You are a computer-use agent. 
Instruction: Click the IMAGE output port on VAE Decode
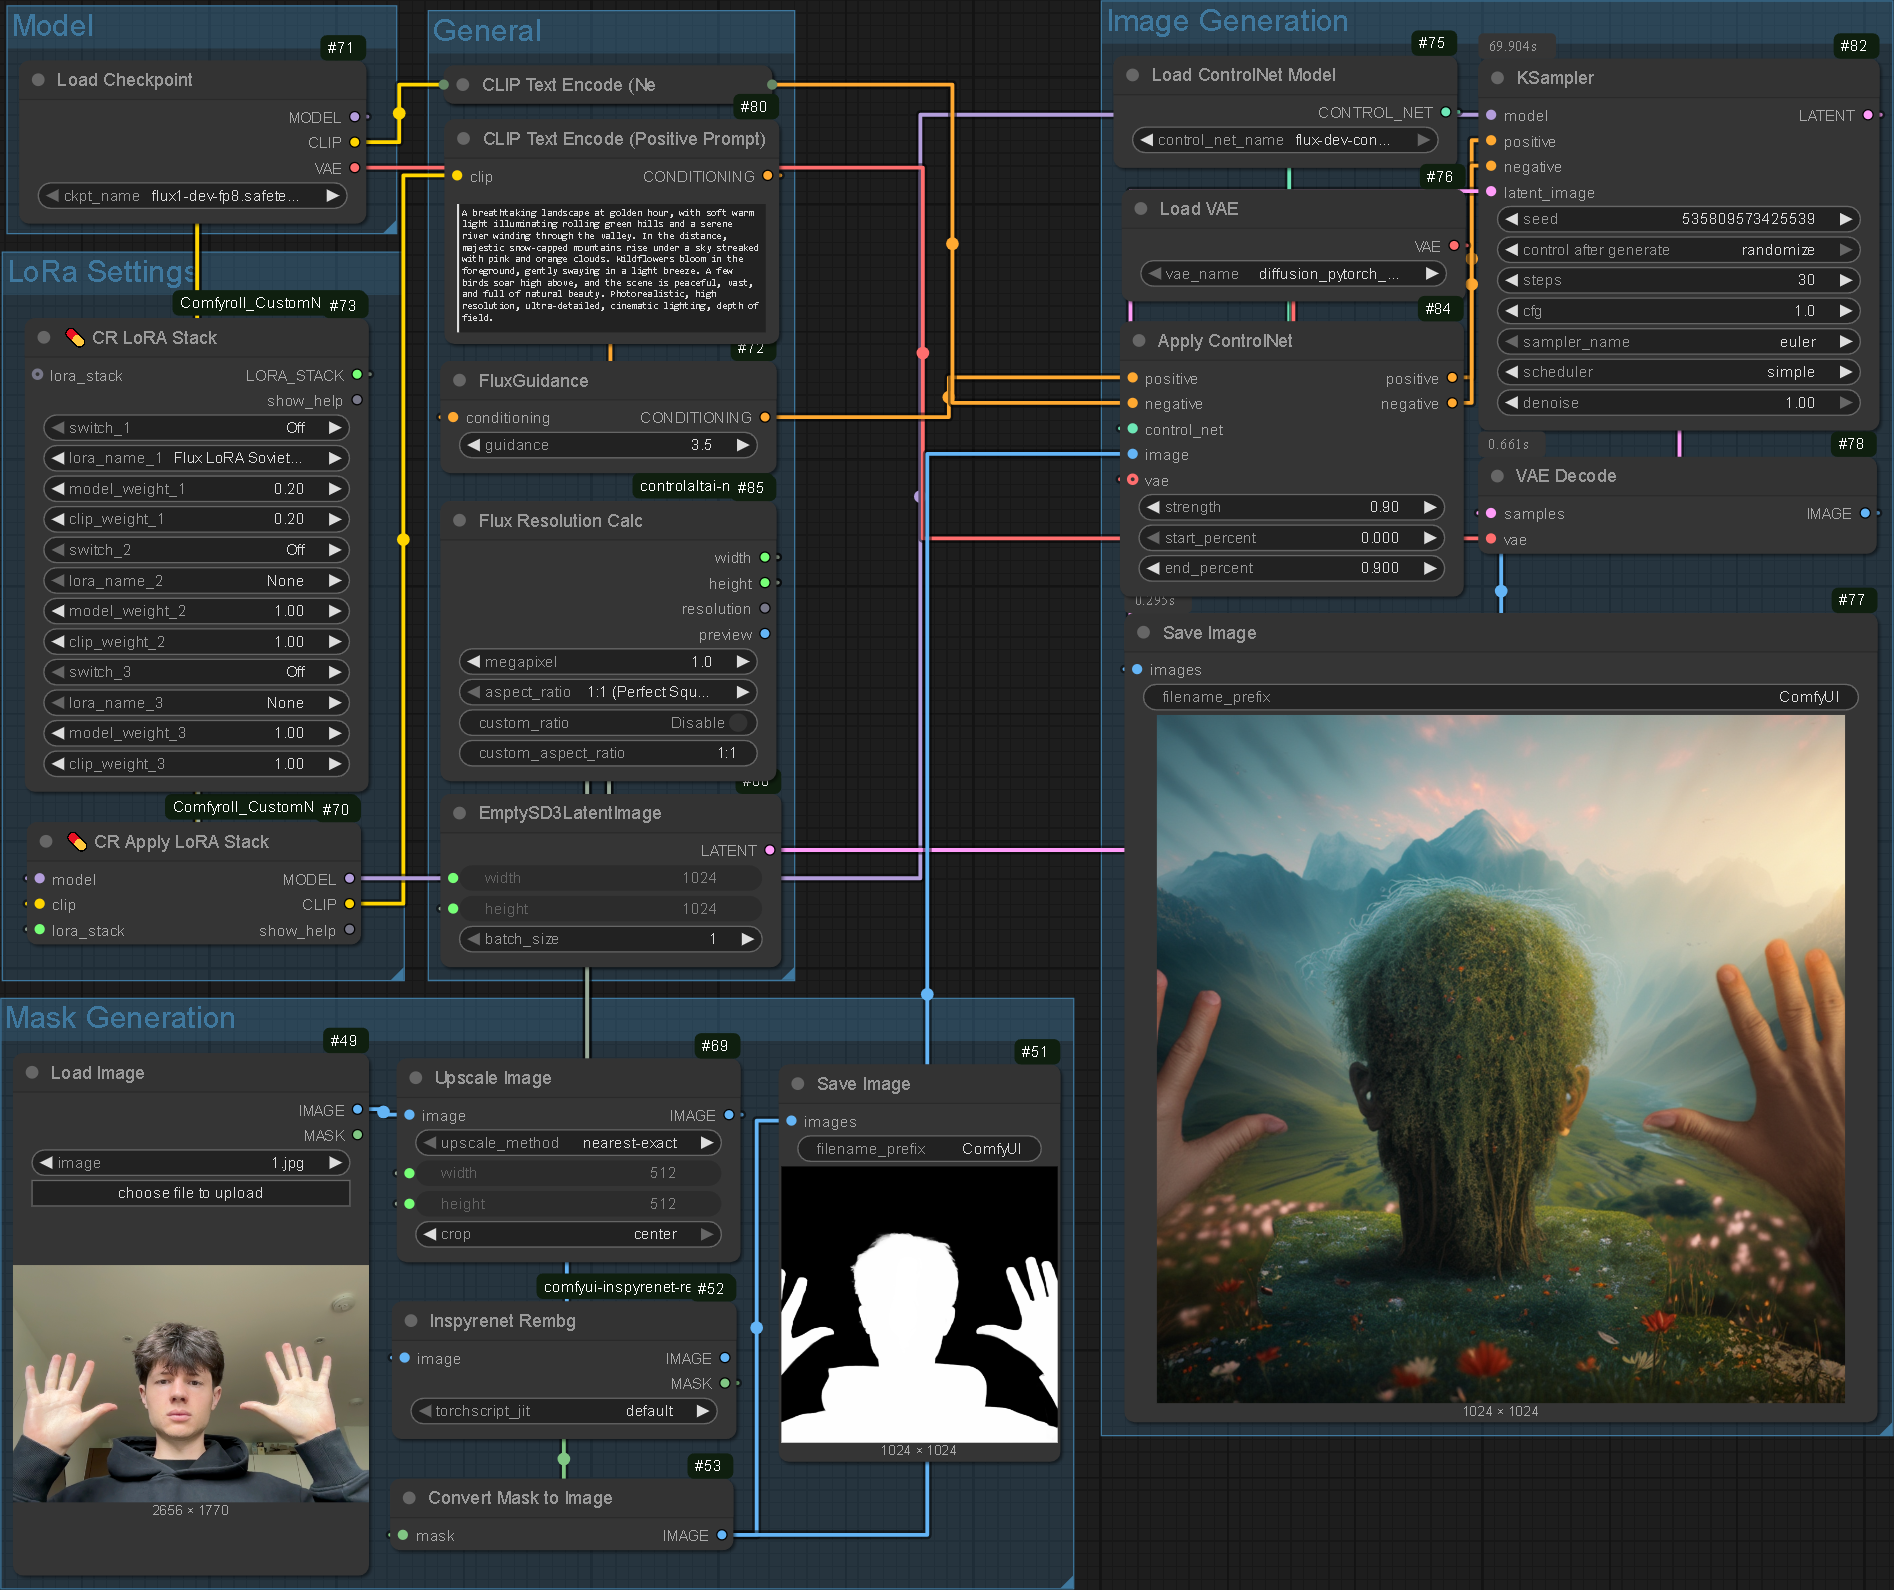tap(1865, 514)
